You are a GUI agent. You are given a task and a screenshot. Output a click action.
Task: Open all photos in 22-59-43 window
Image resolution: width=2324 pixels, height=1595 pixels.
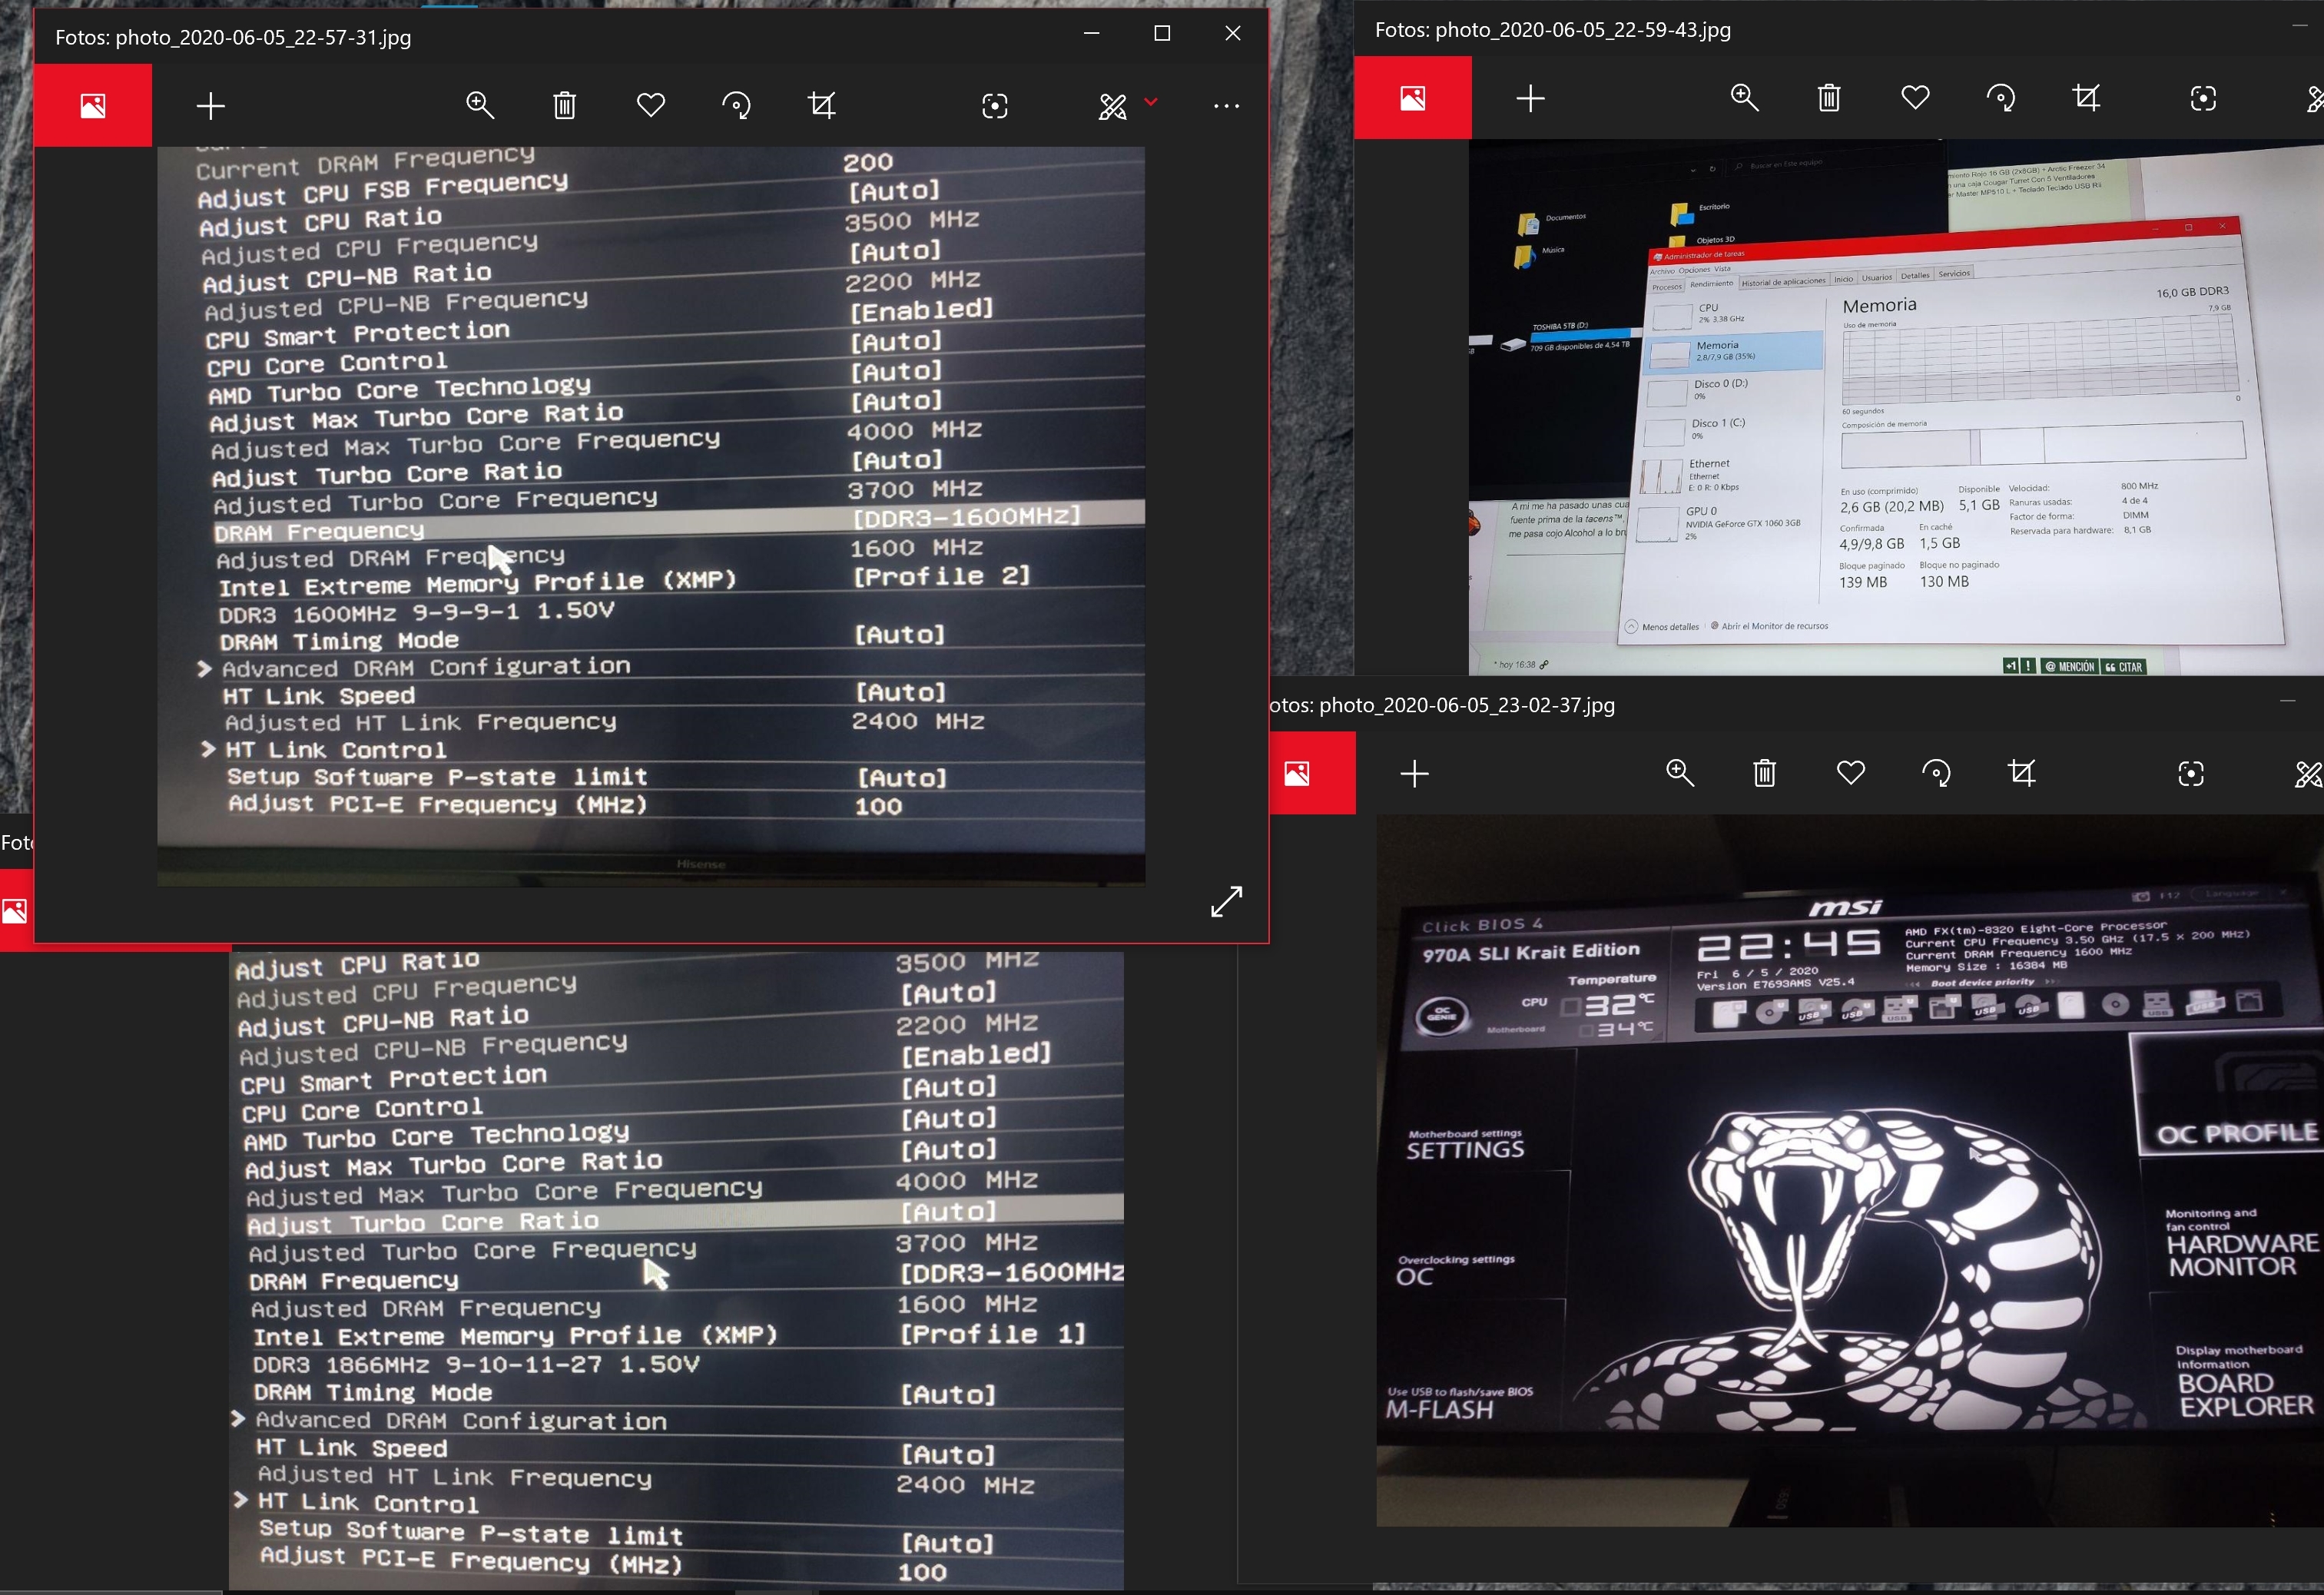click(1413, 98)
